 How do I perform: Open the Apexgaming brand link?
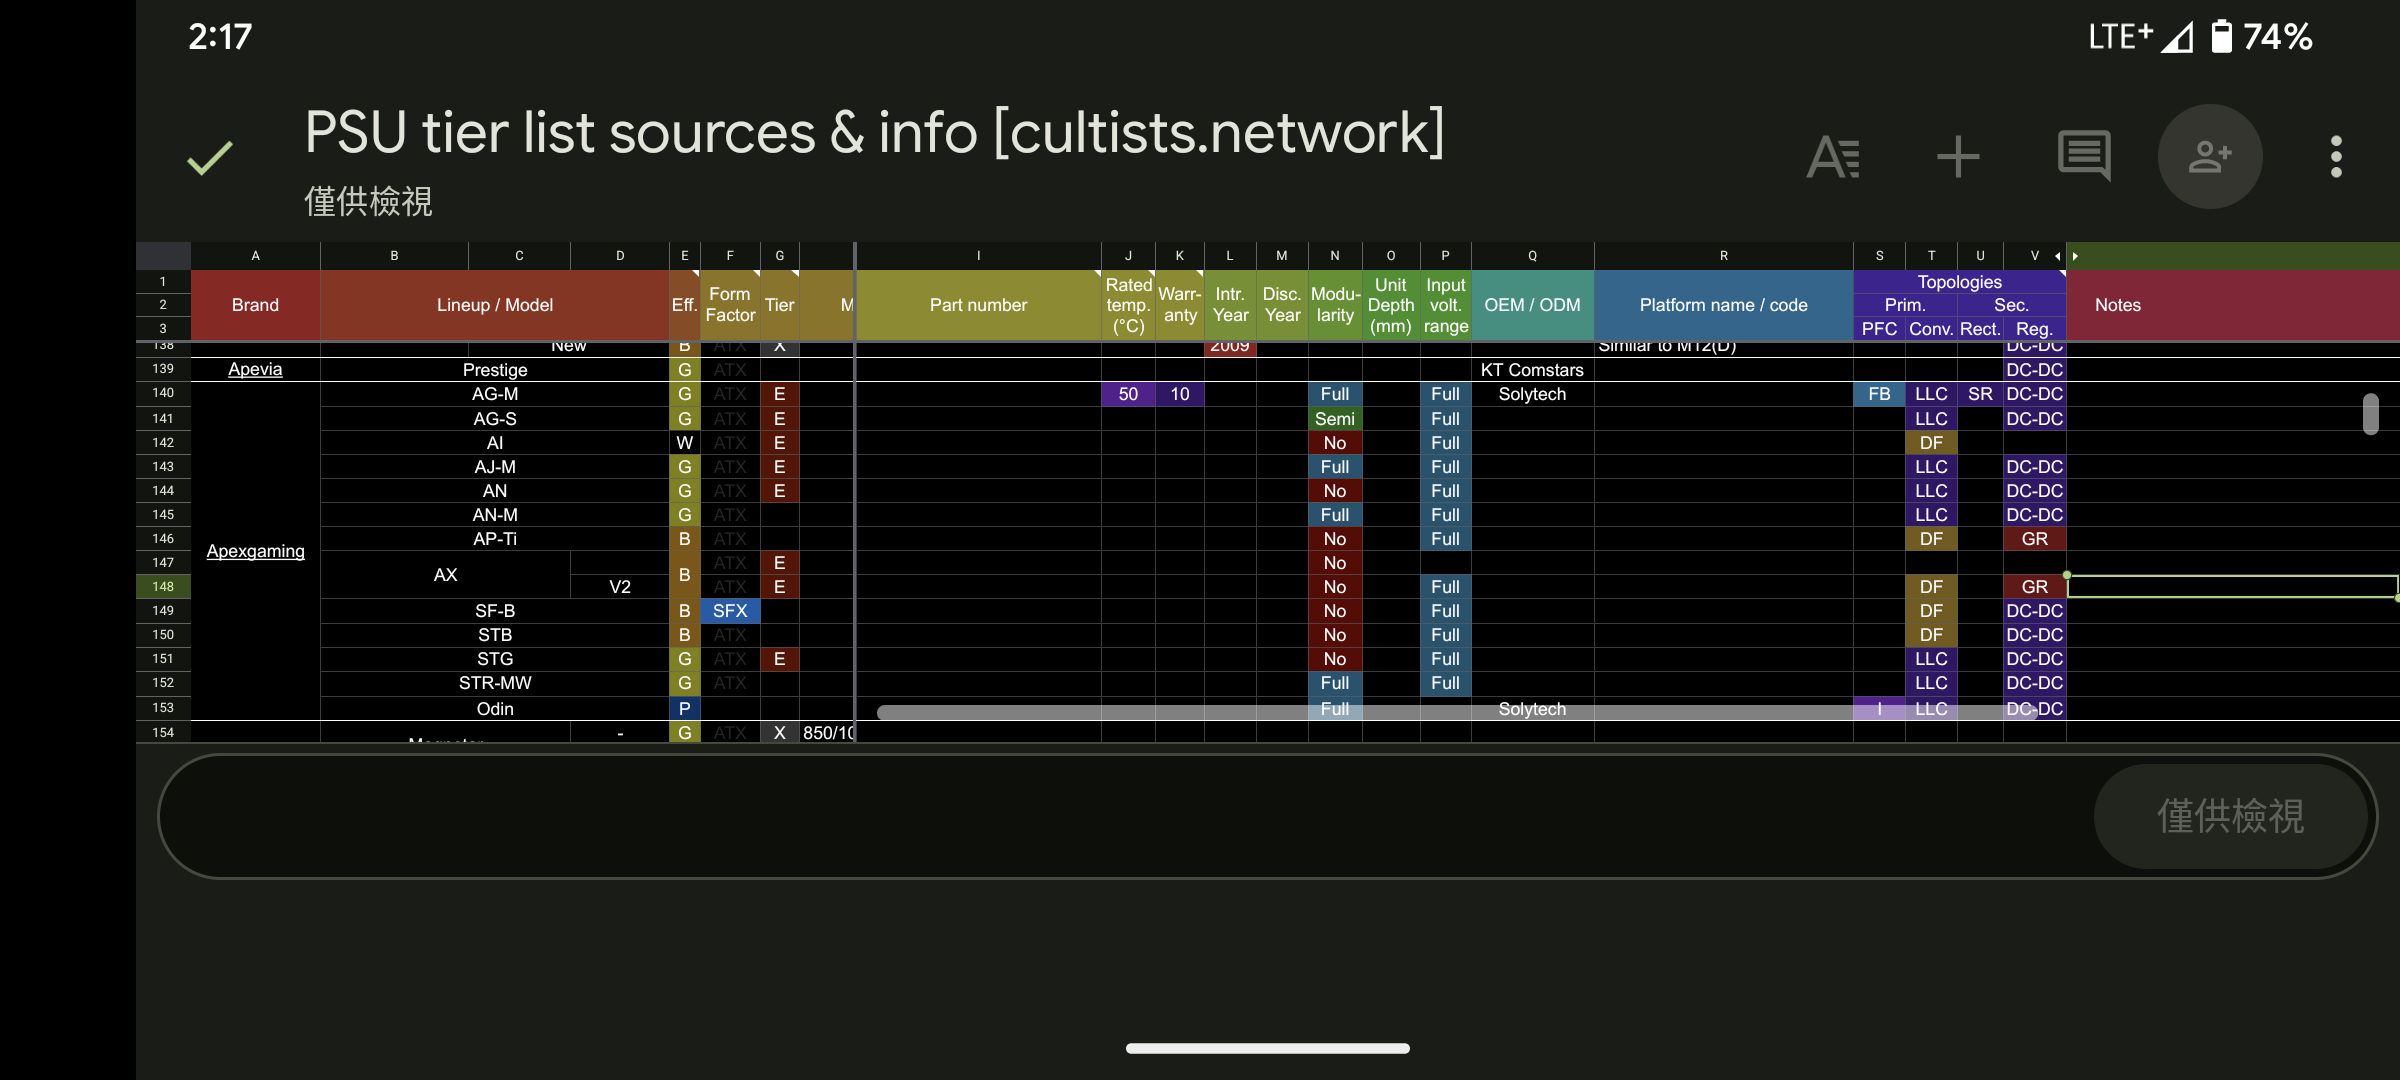[255, 551]
